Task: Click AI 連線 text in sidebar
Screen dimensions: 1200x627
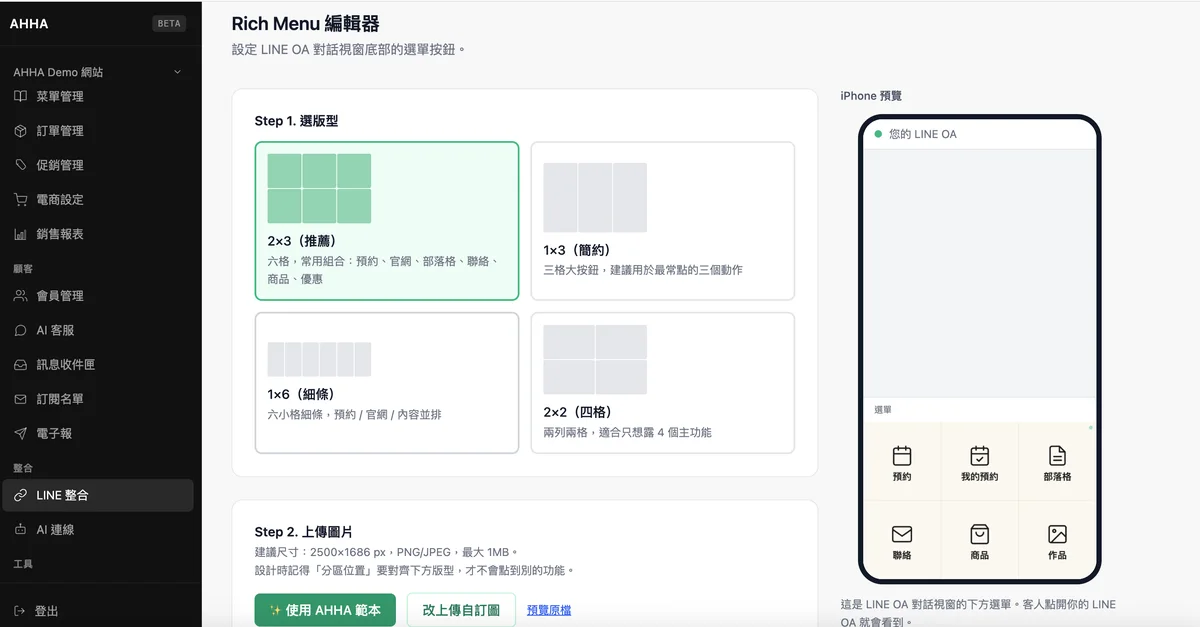Action: 55,529
